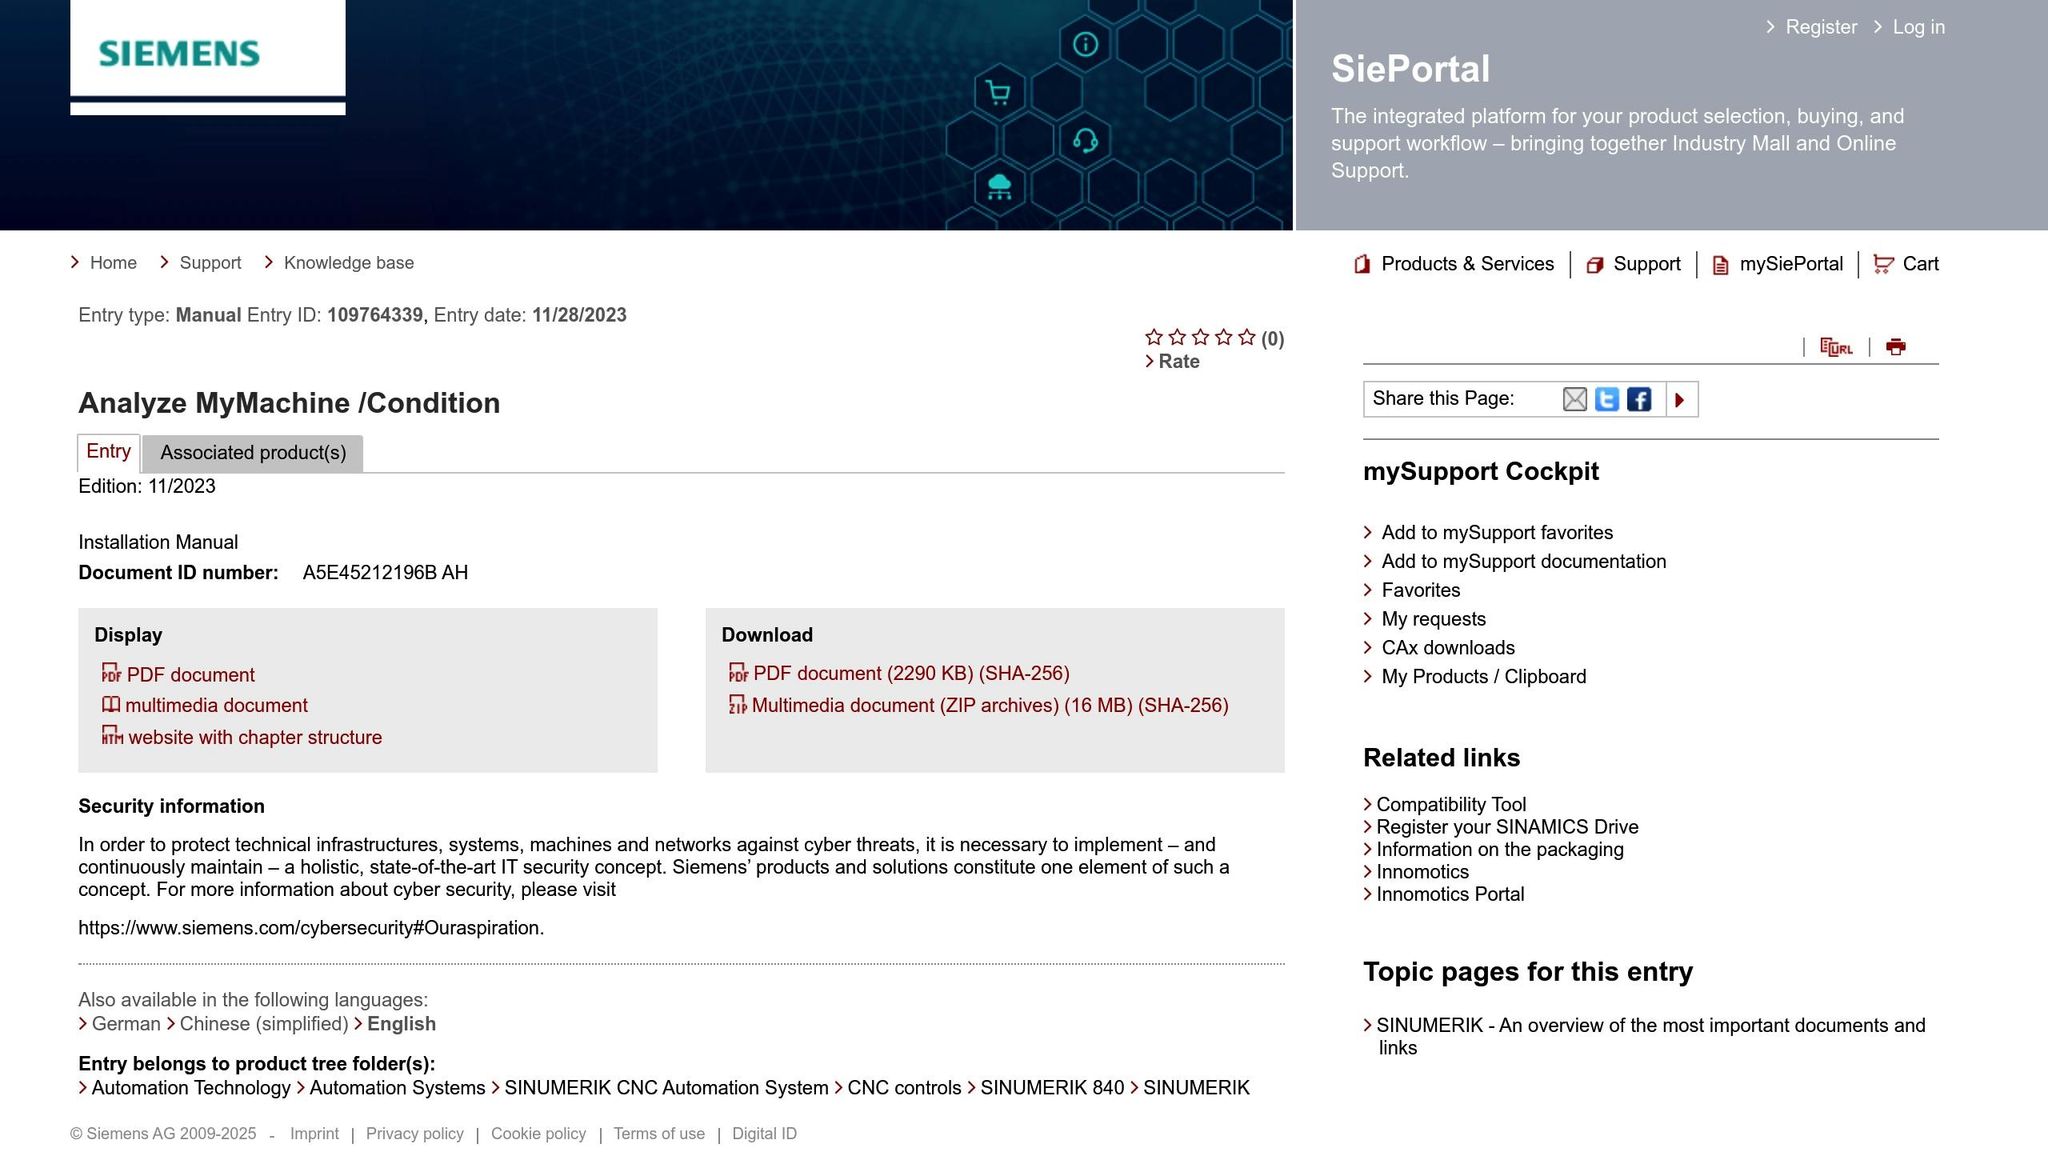Open Imprint footer link
Image resolution: width=2048 pixels, height=1152 pixels.
(x=314, y=1134)
